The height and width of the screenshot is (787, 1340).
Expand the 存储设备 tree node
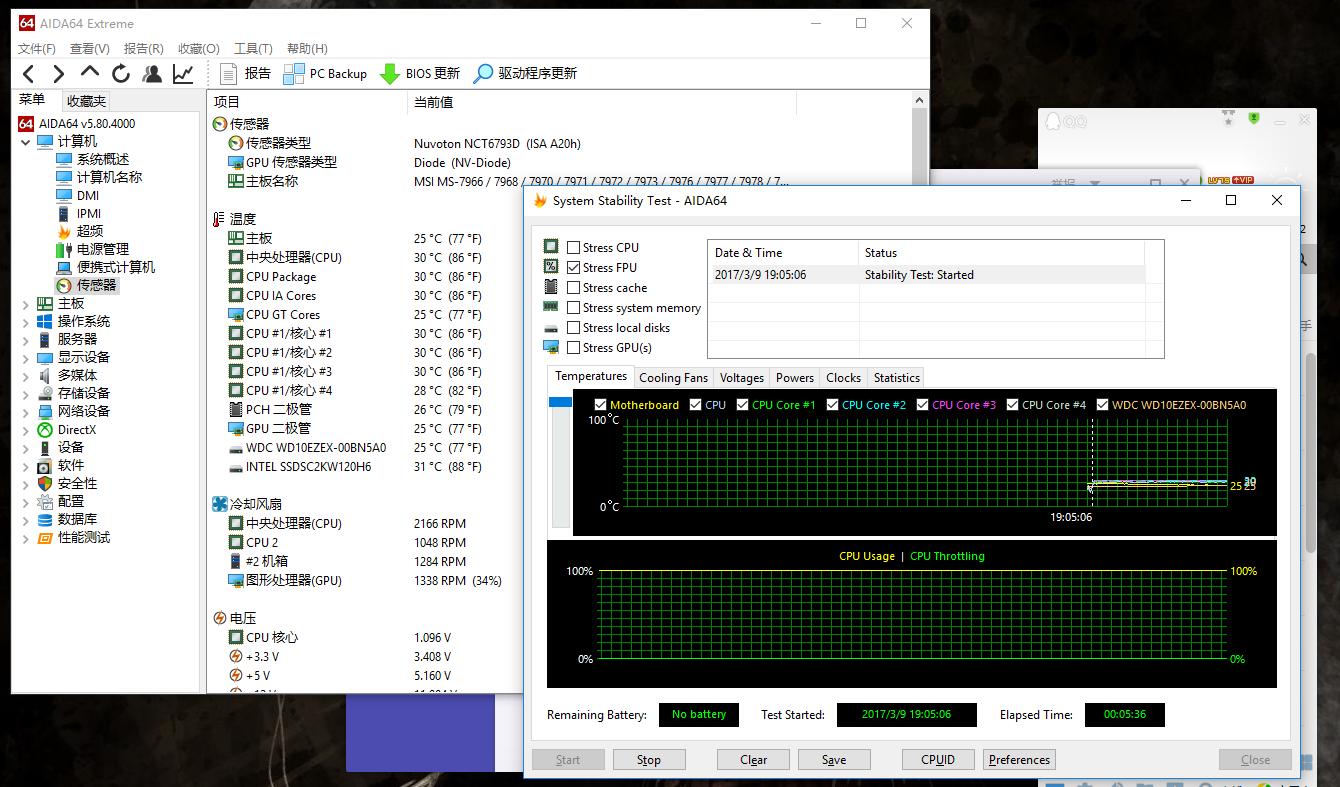26,394
